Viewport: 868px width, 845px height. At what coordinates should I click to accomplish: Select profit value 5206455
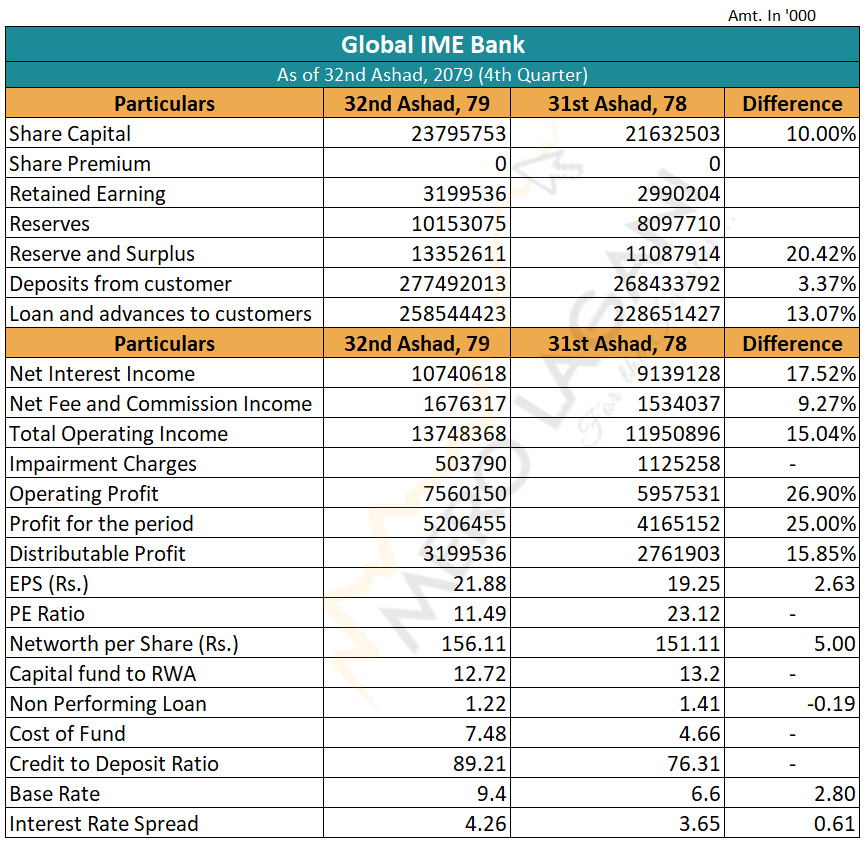[x=464, y=524]
